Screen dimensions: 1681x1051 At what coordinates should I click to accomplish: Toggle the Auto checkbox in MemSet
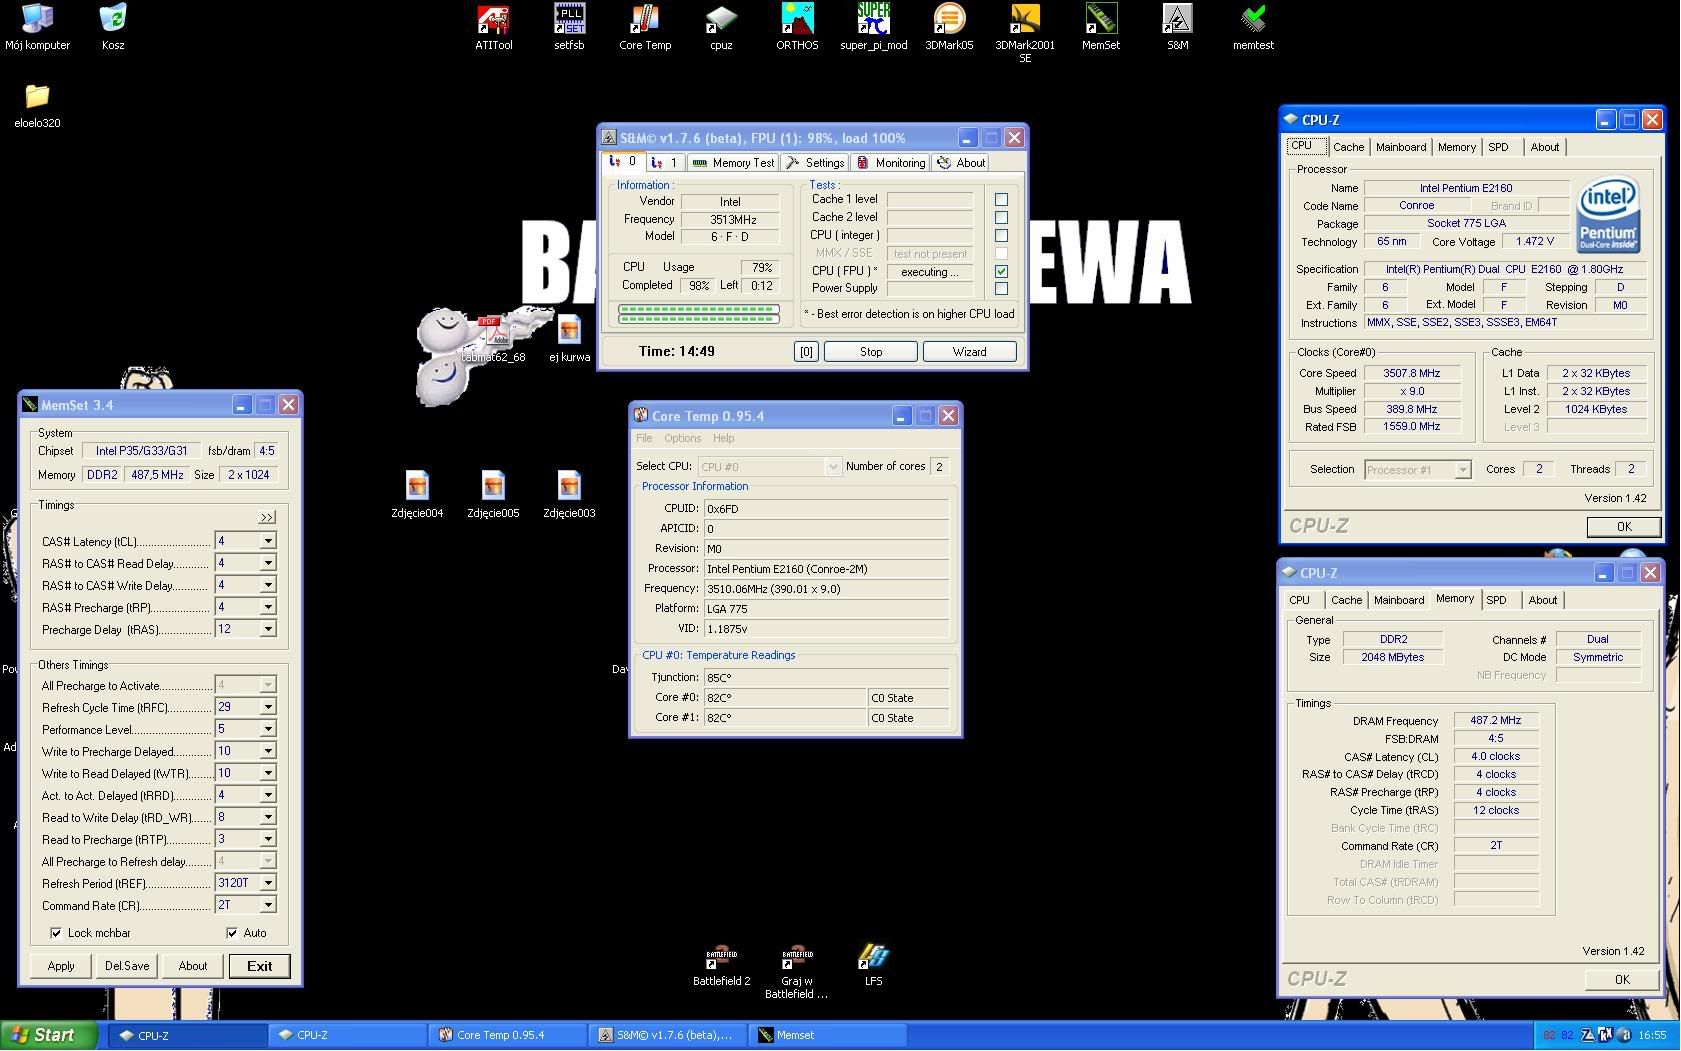(232, 933)
